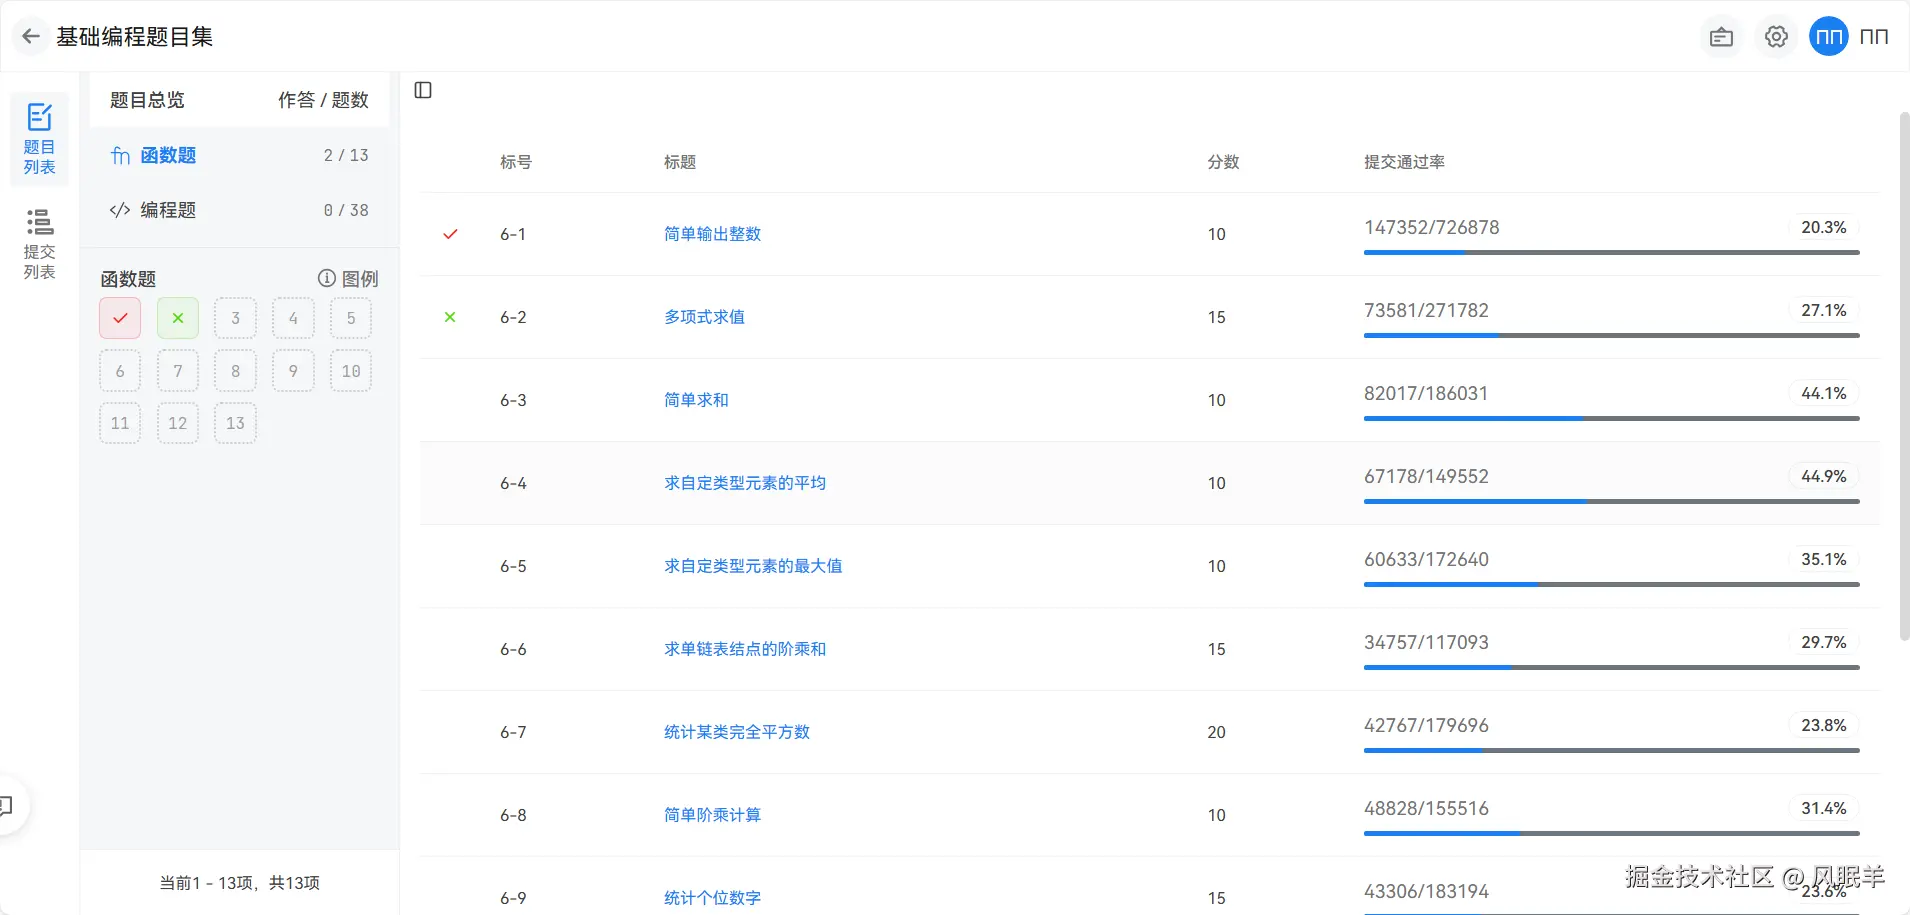
Task: Click the green cross status of 6-2
Action: click(450, 317)
